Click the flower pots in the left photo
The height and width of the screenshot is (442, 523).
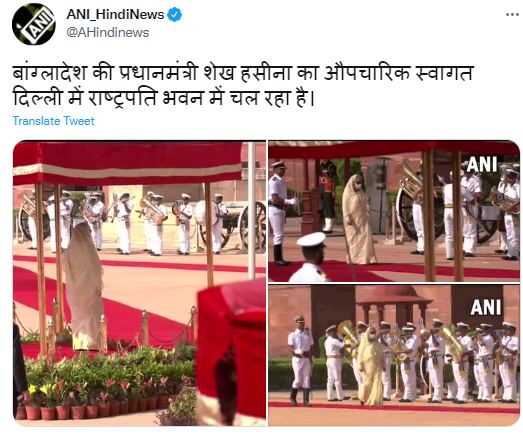93,408
